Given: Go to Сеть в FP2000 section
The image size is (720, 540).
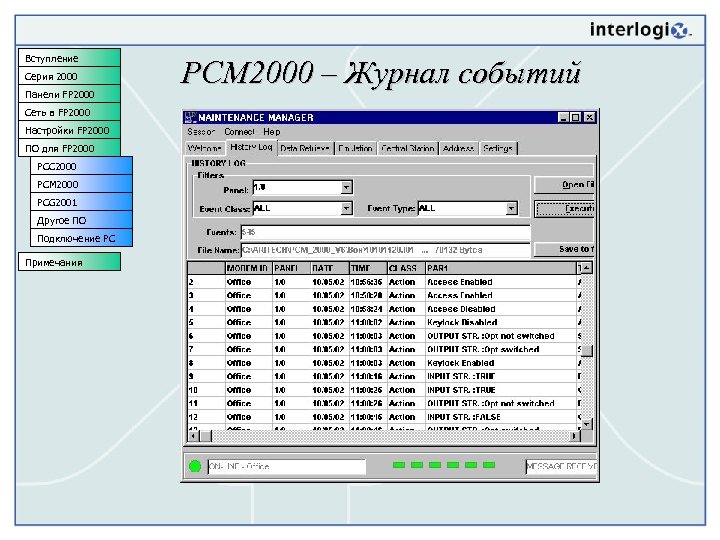Looking at the screenshot, I should tap(69, 112).
